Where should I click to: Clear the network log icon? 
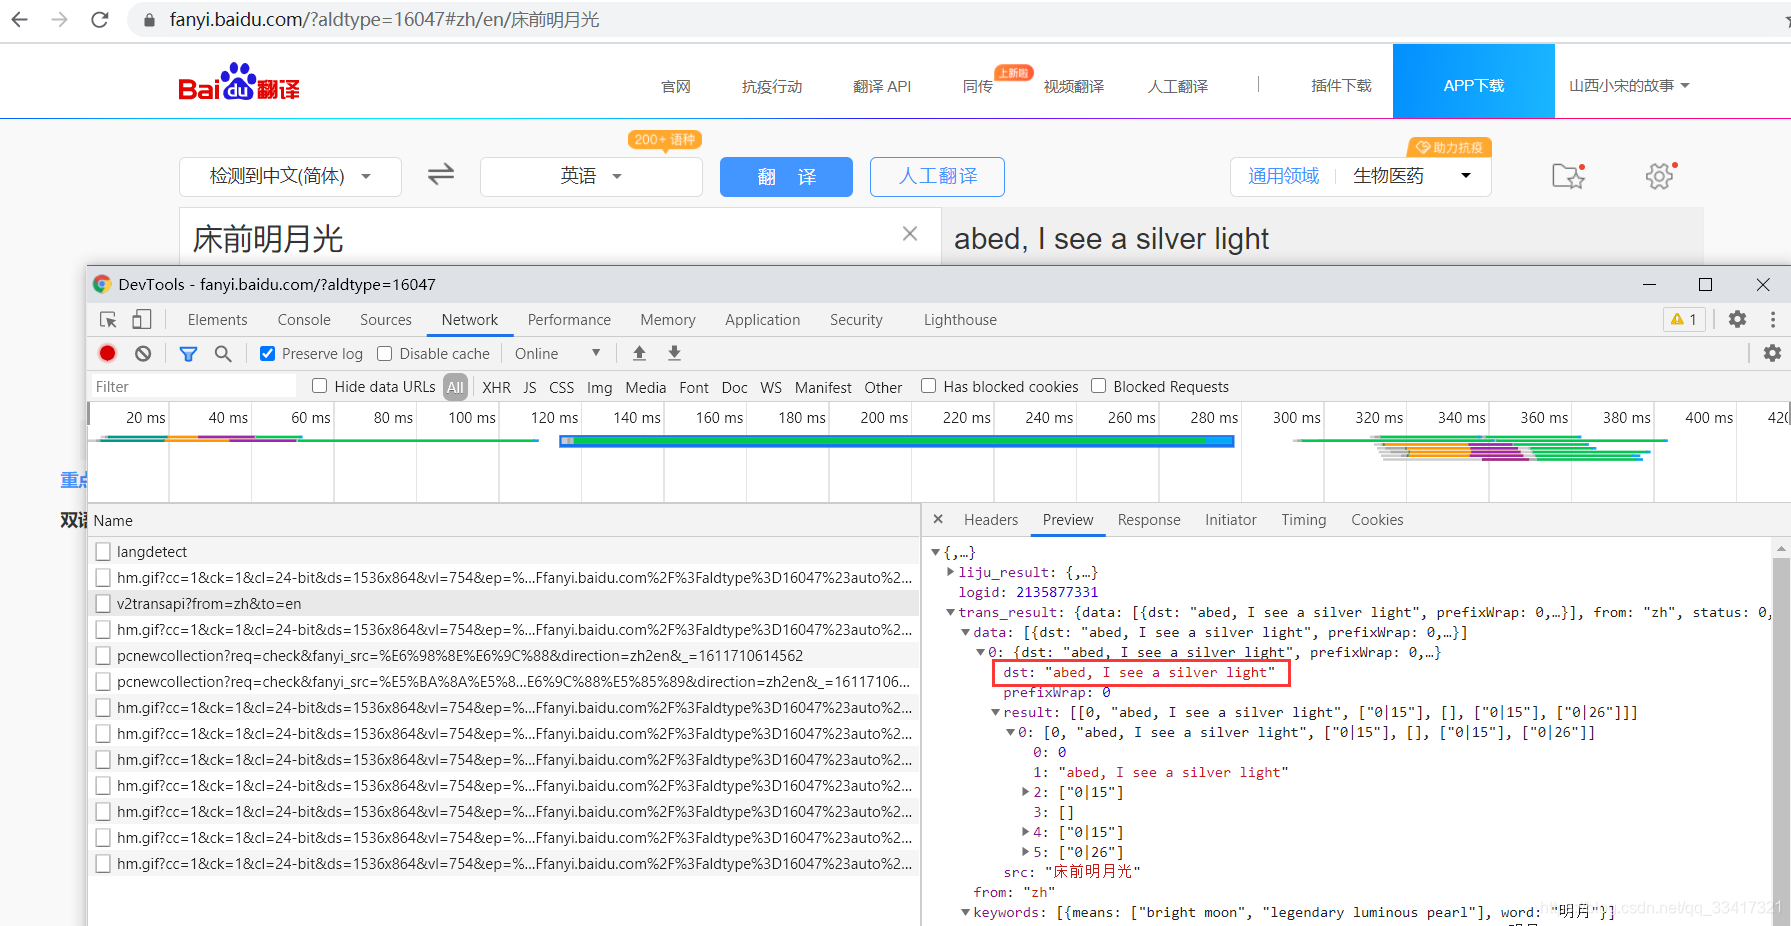tap(143, 353)
